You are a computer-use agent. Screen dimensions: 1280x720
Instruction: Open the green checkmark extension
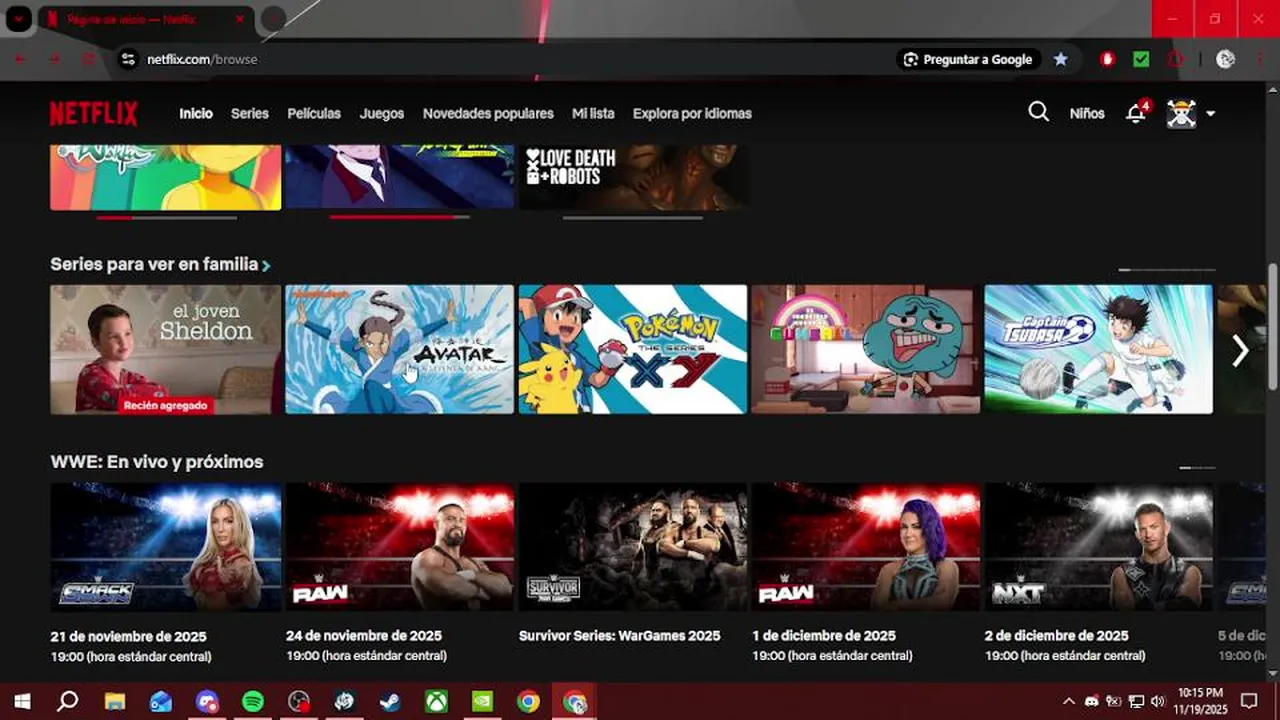click(1141, 59)
